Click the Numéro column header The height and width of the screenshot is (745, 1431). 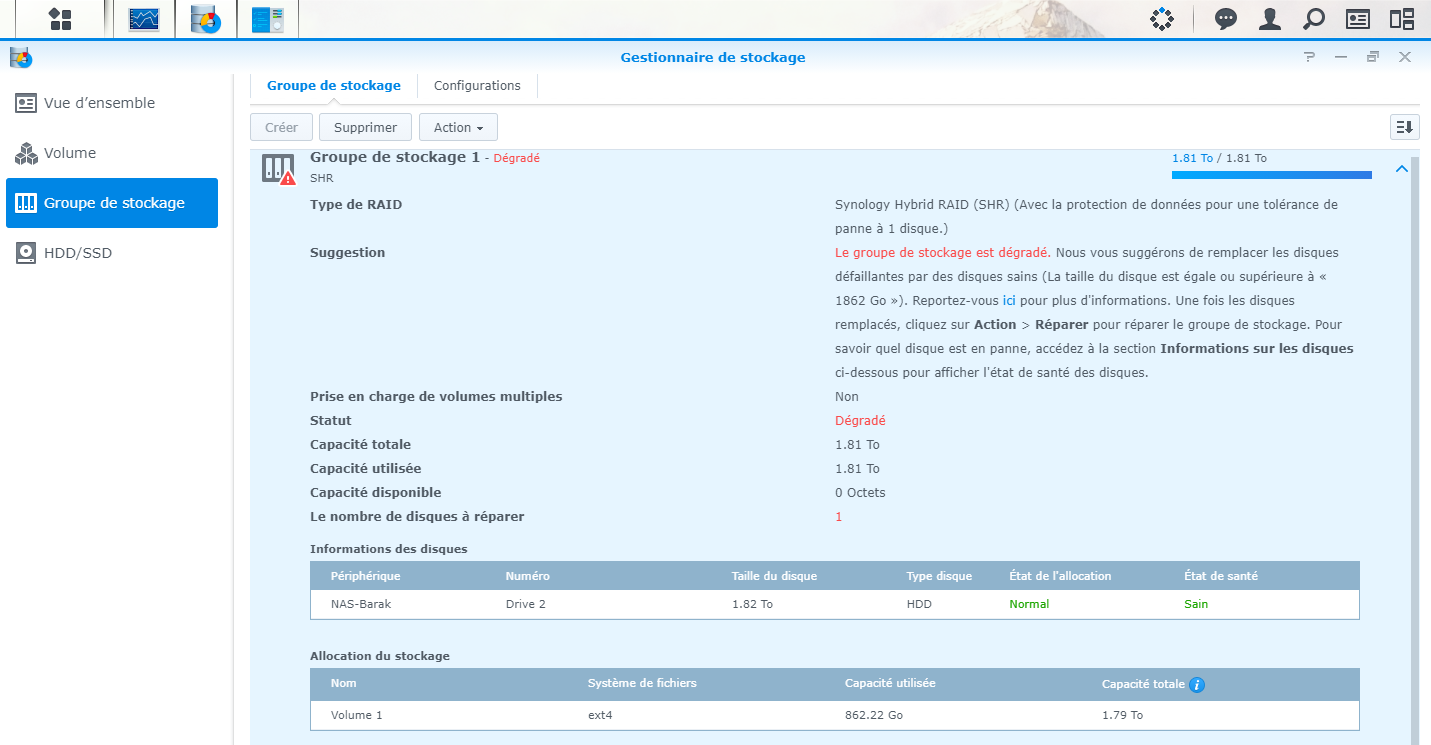[528, 576]
